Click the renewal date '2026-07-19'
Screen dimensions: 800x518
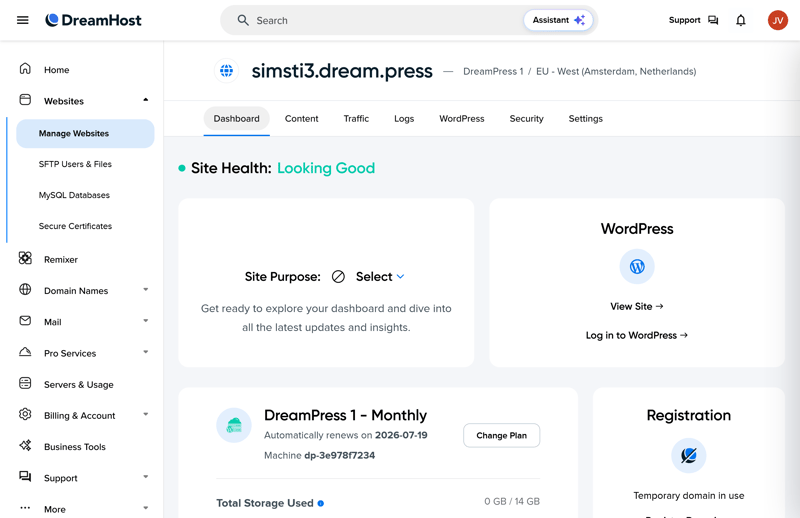pos(401,435)
